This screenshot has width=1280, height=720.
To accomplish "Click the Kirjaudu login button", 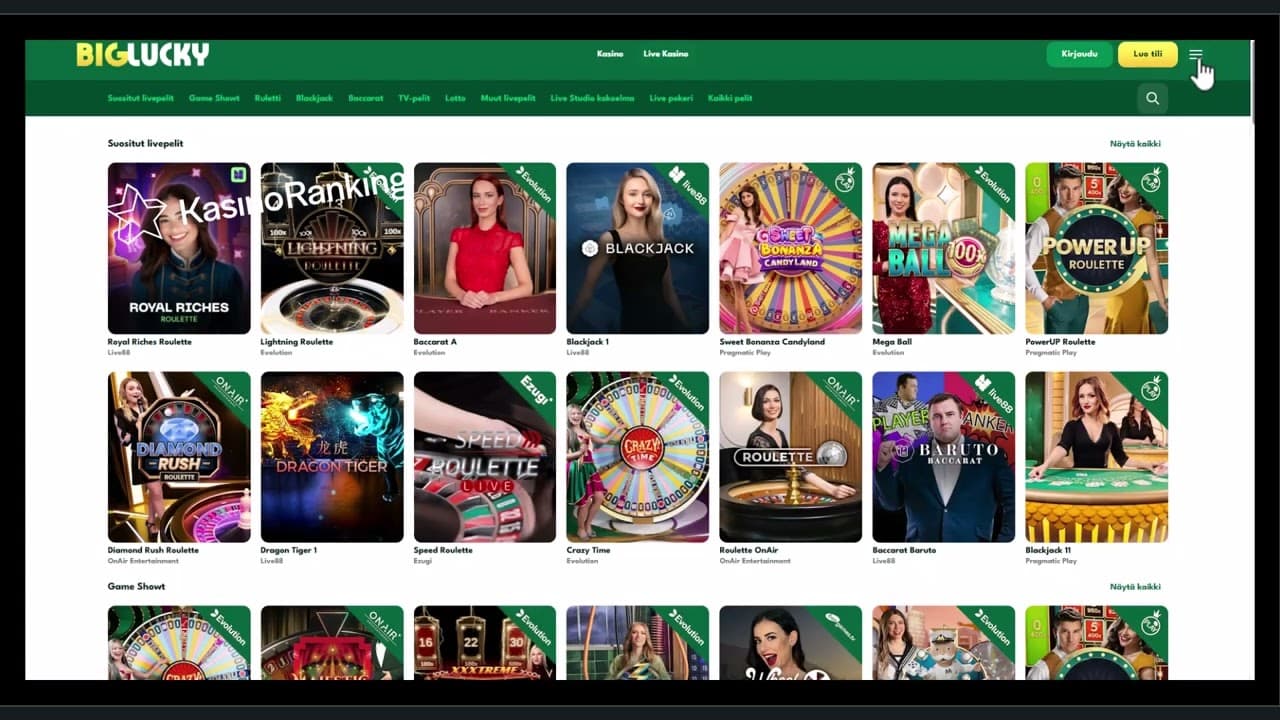I will coord(1079,54).
